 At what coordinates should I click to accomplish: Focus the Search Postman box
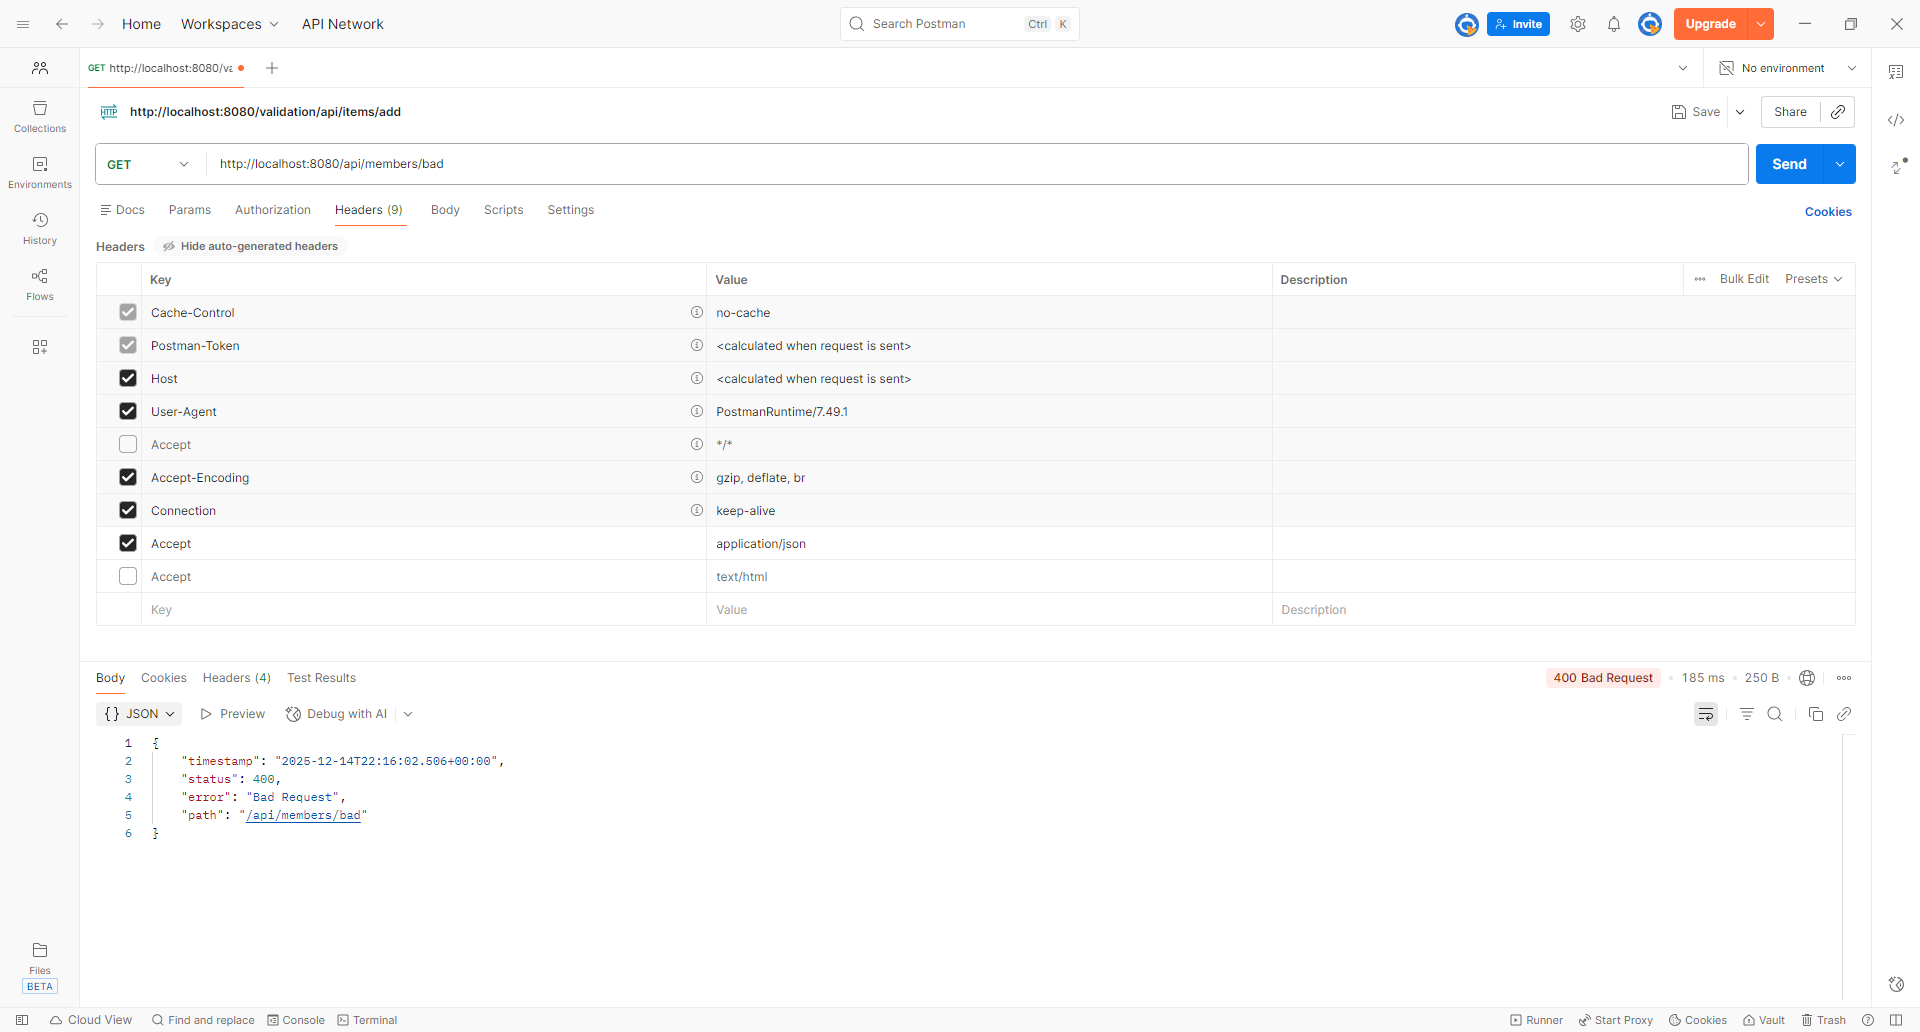point(960,24)
